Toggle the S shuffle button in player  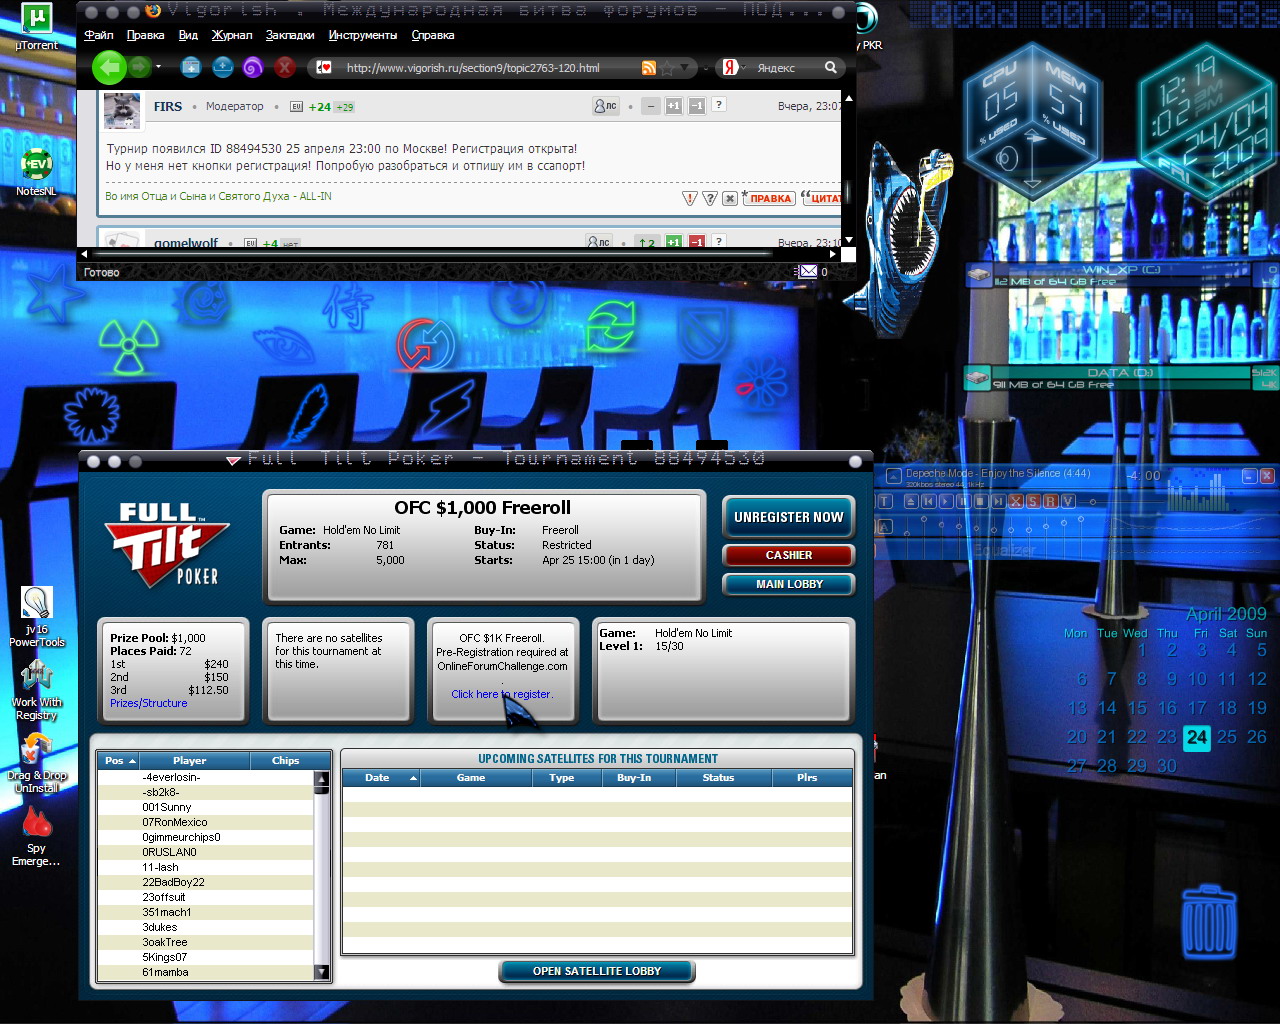pos(1033,501)
